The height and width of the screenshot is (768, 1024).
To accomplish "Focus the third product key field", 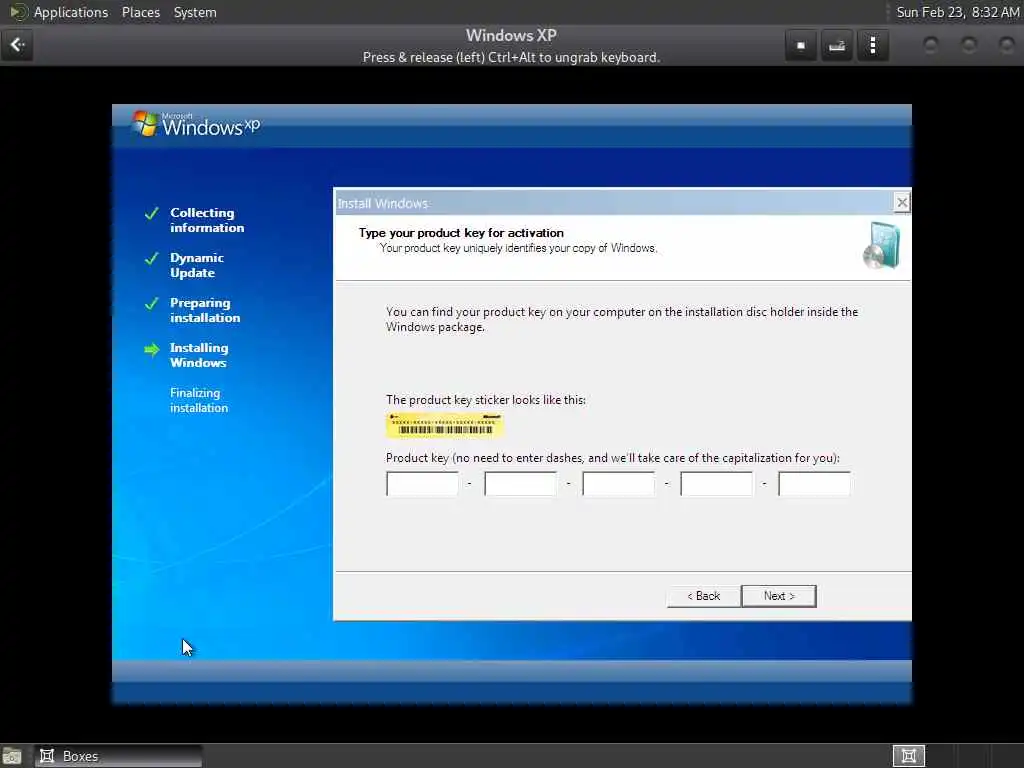I will click(618, 484).
